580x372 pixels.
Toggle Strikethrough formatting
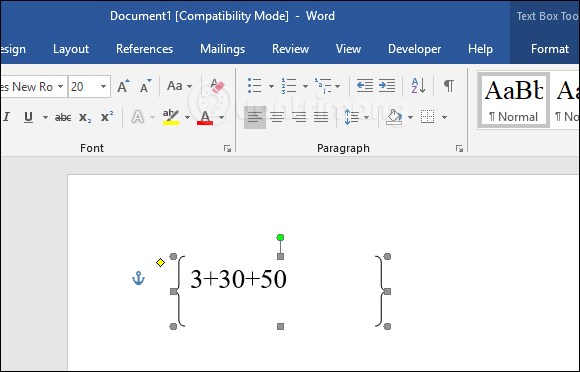click(63, 118)
